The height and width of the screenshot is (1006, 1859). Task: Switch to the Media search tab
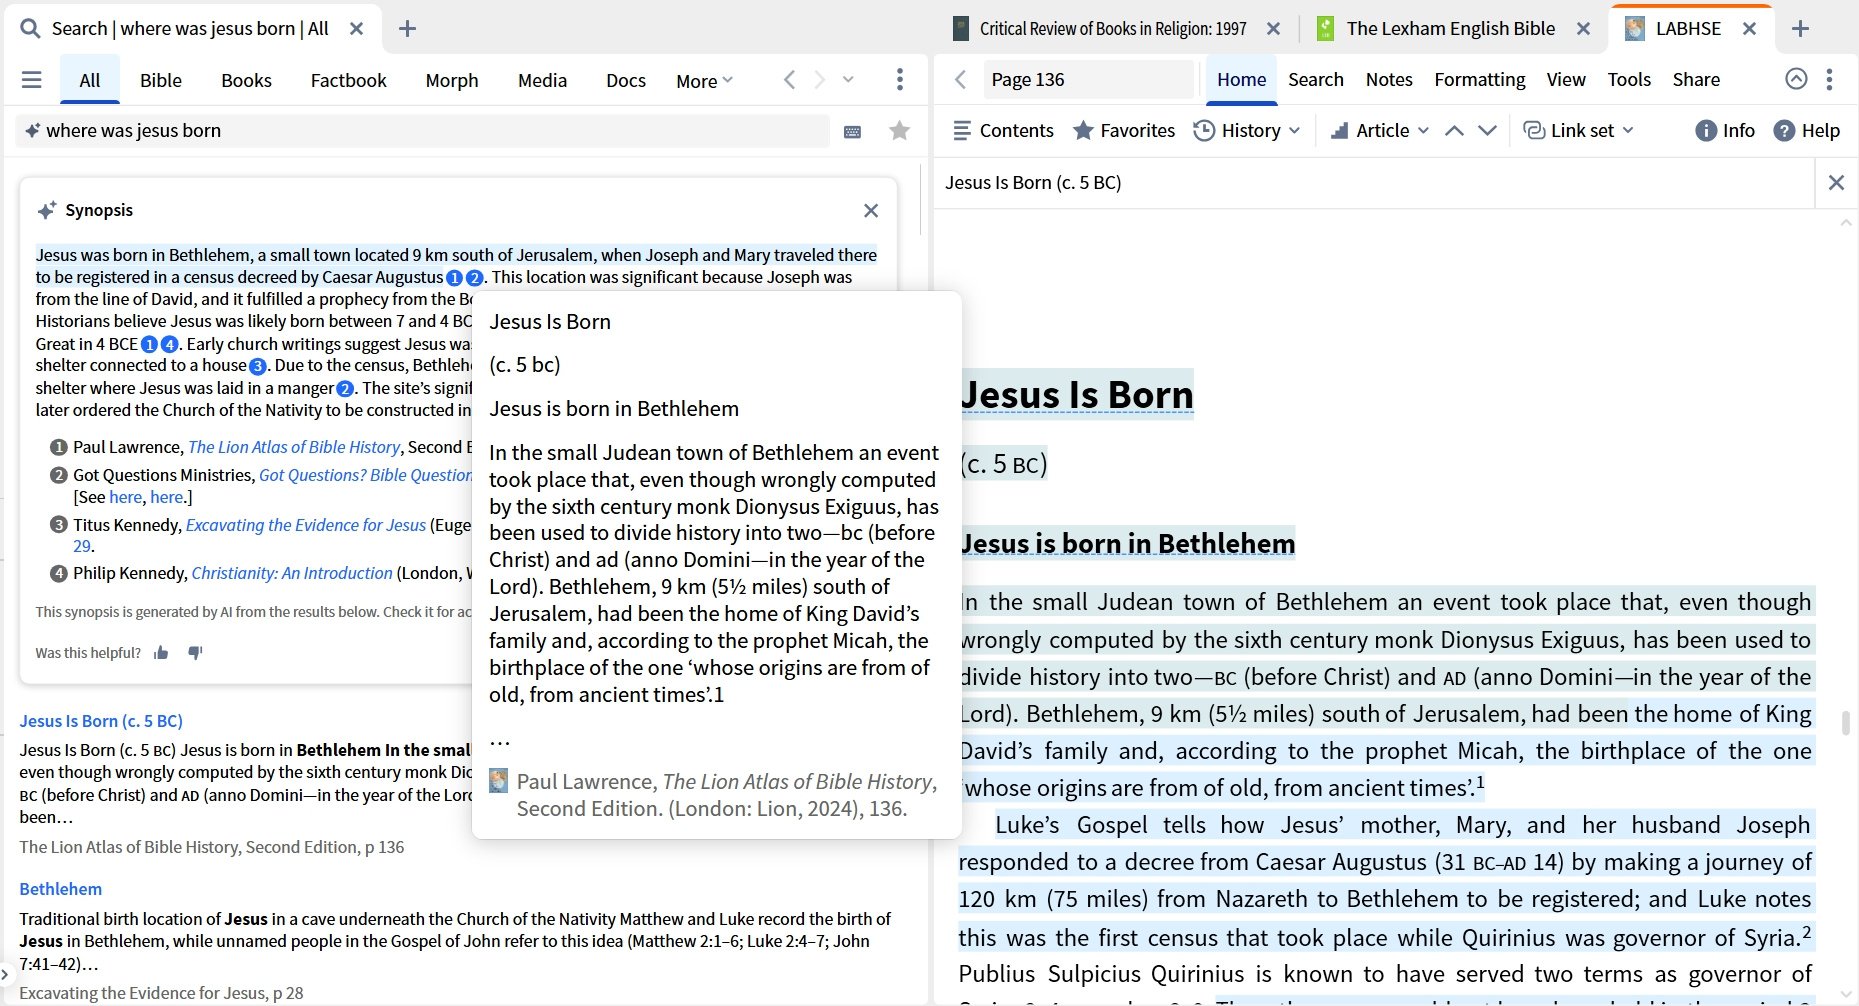point(542,80)
